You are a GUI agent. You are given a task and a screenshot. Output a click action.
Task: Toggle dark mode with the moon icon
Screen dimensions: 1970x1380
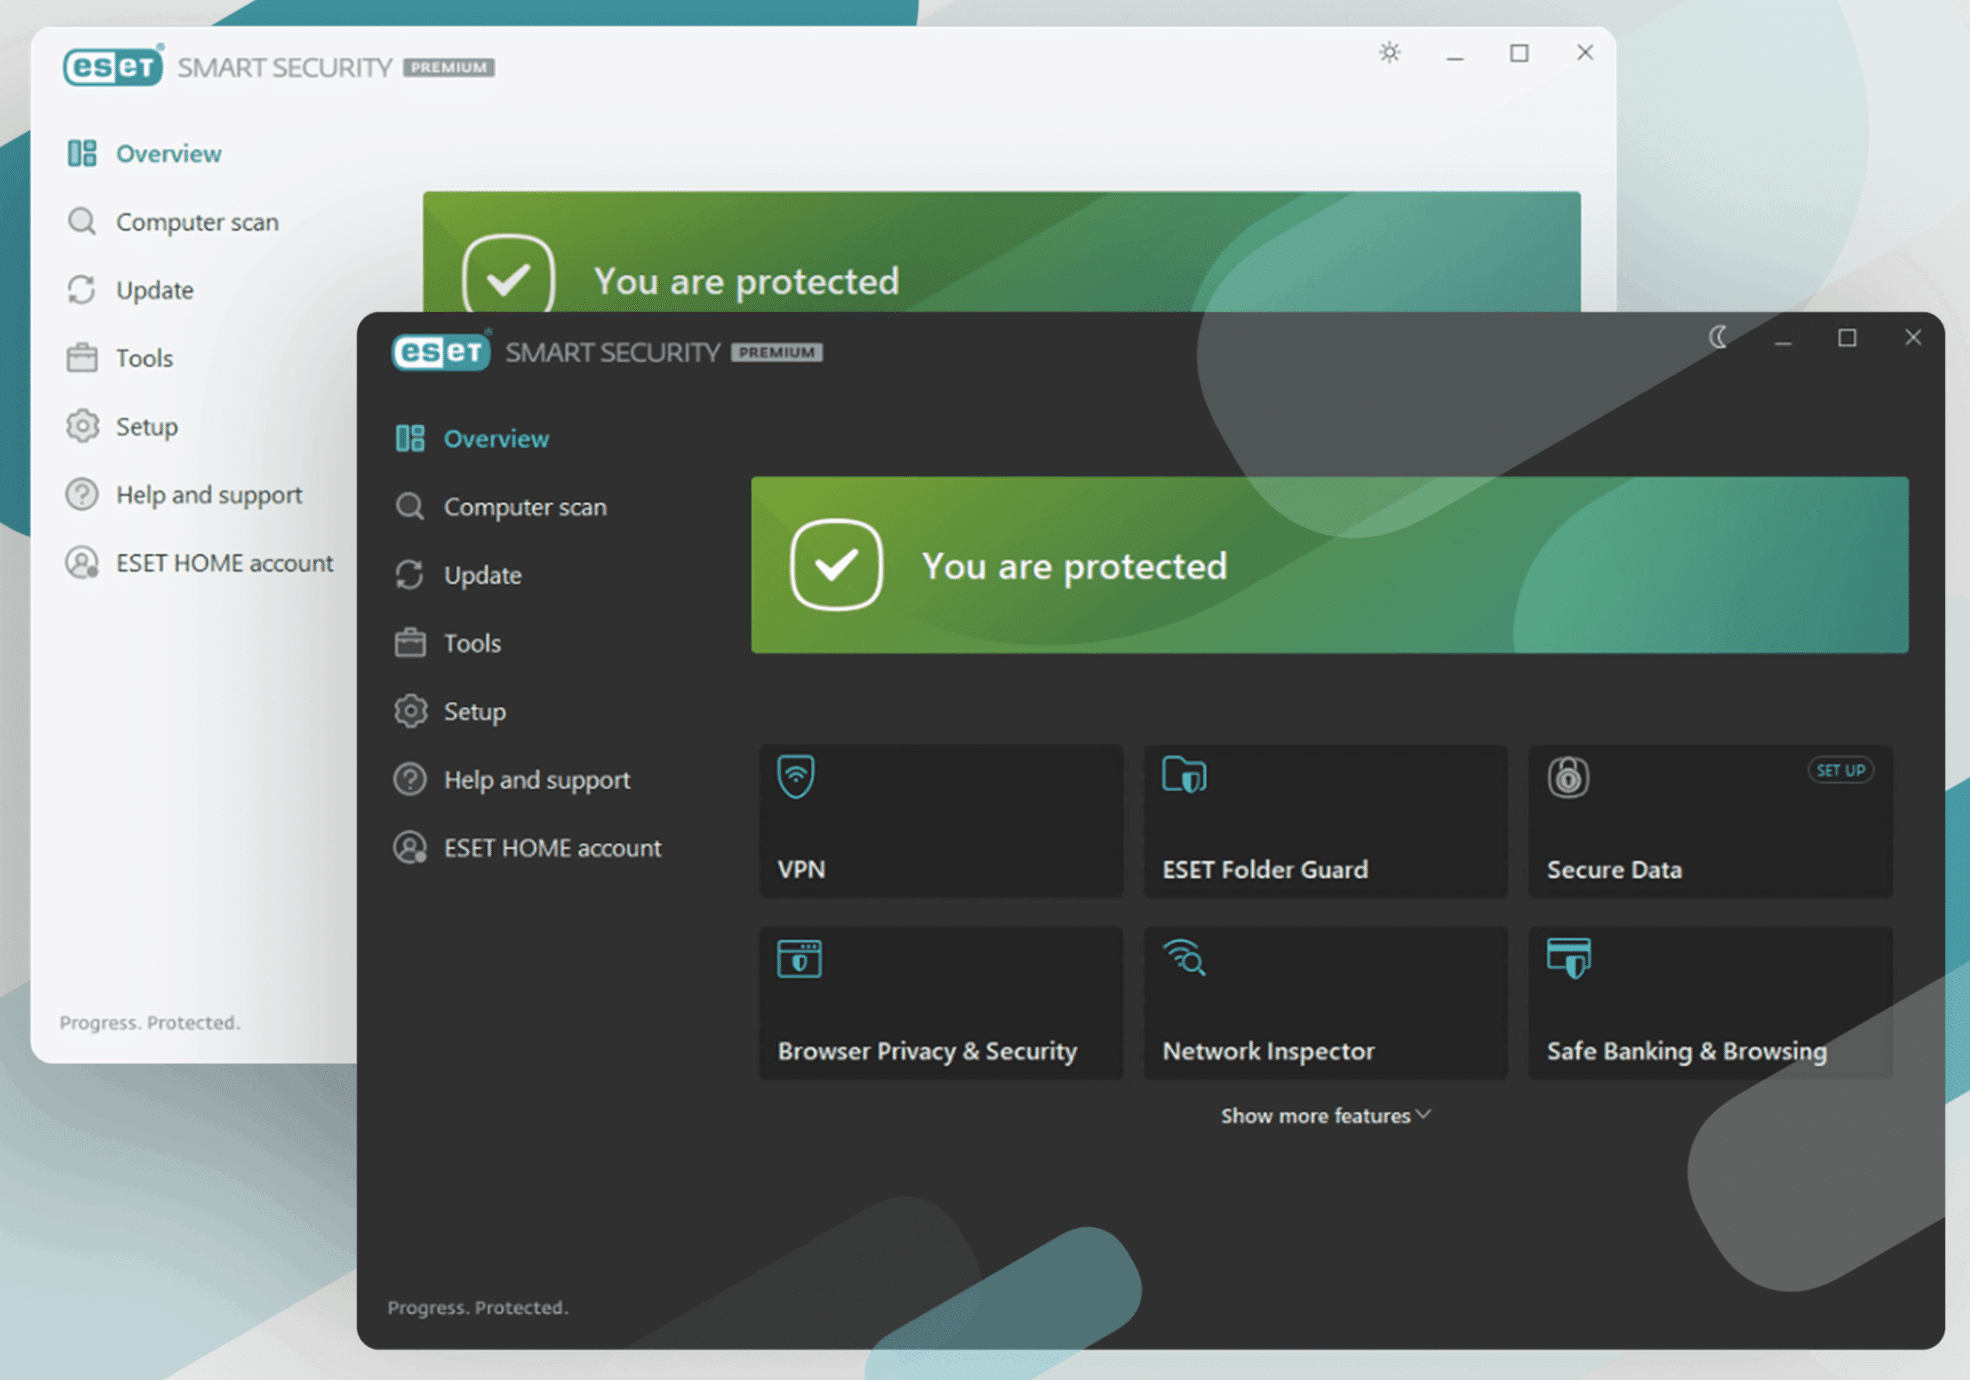click(1718, 338)
